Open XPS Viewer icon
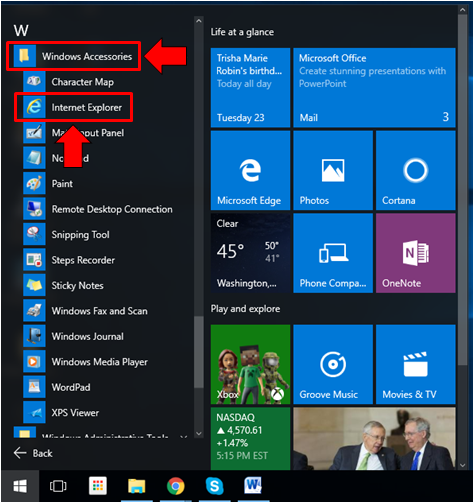The height and width of the screenshot is (504, 474). 34,412
